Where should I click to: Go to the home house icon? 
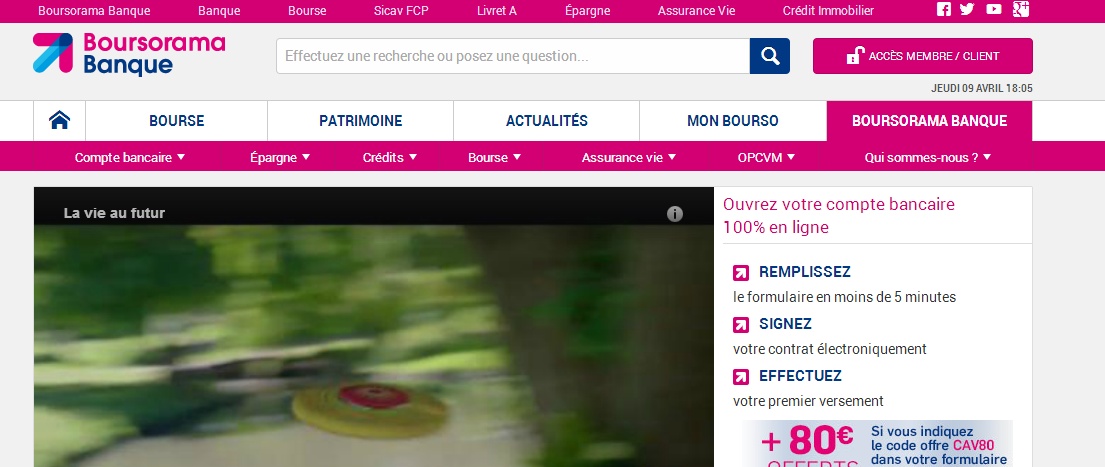(59, 120)
